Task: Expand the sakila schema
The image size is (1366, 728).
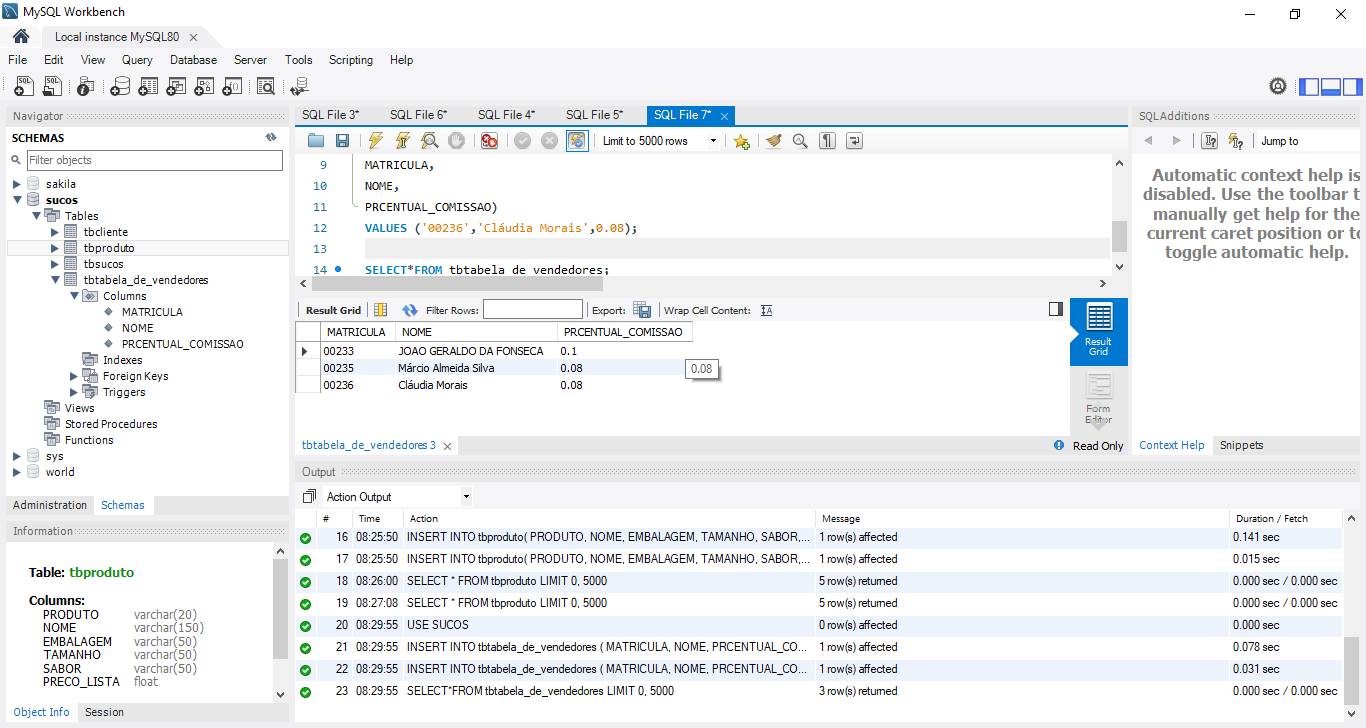Action: (x=17, y=184)
